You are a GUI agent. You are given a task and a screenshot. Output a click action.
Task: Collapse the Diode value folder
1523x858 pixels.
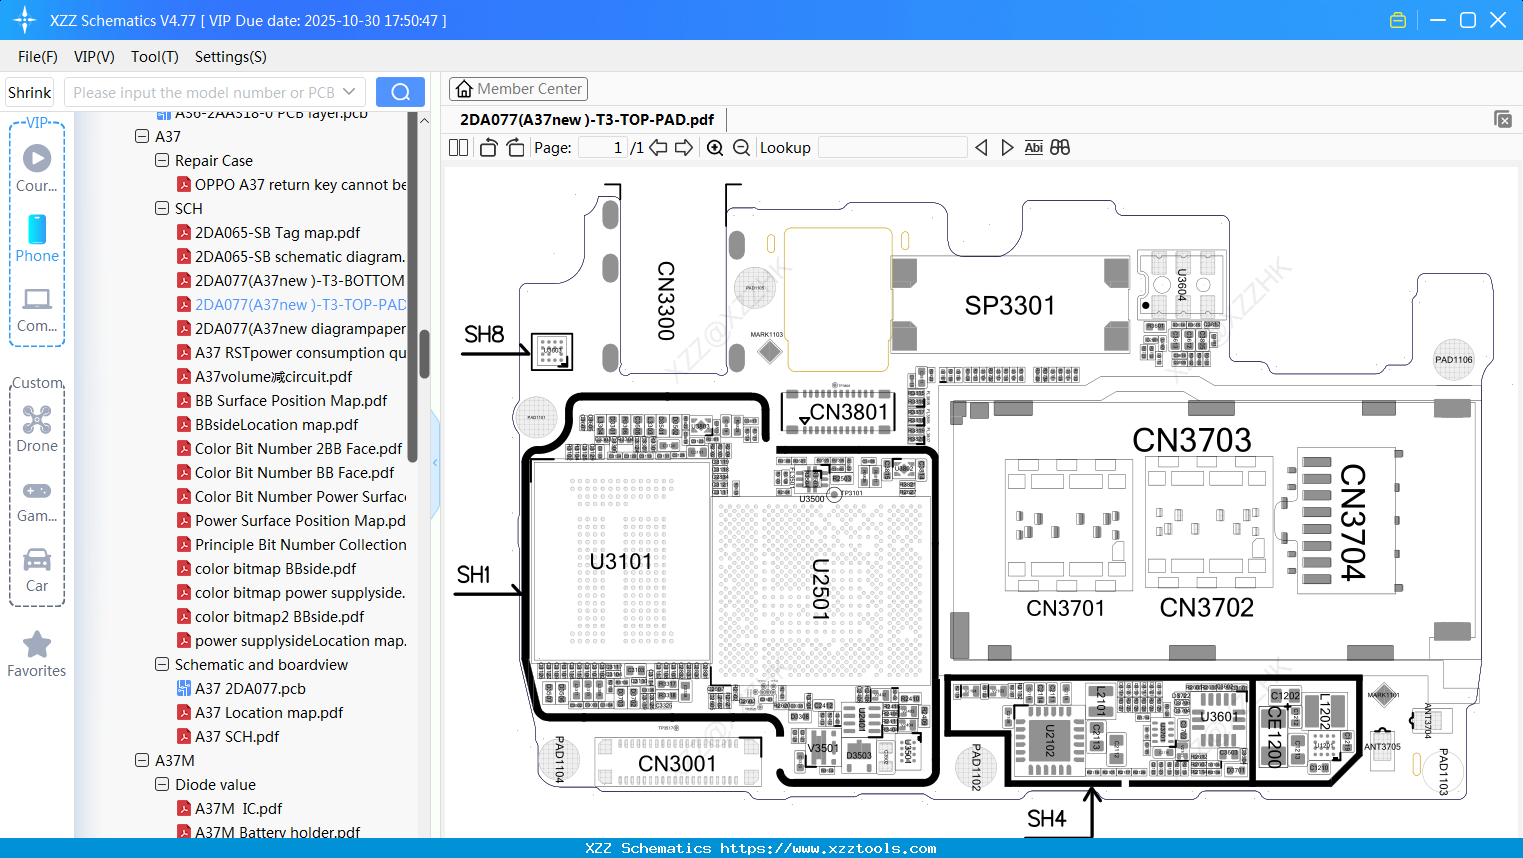162,784
